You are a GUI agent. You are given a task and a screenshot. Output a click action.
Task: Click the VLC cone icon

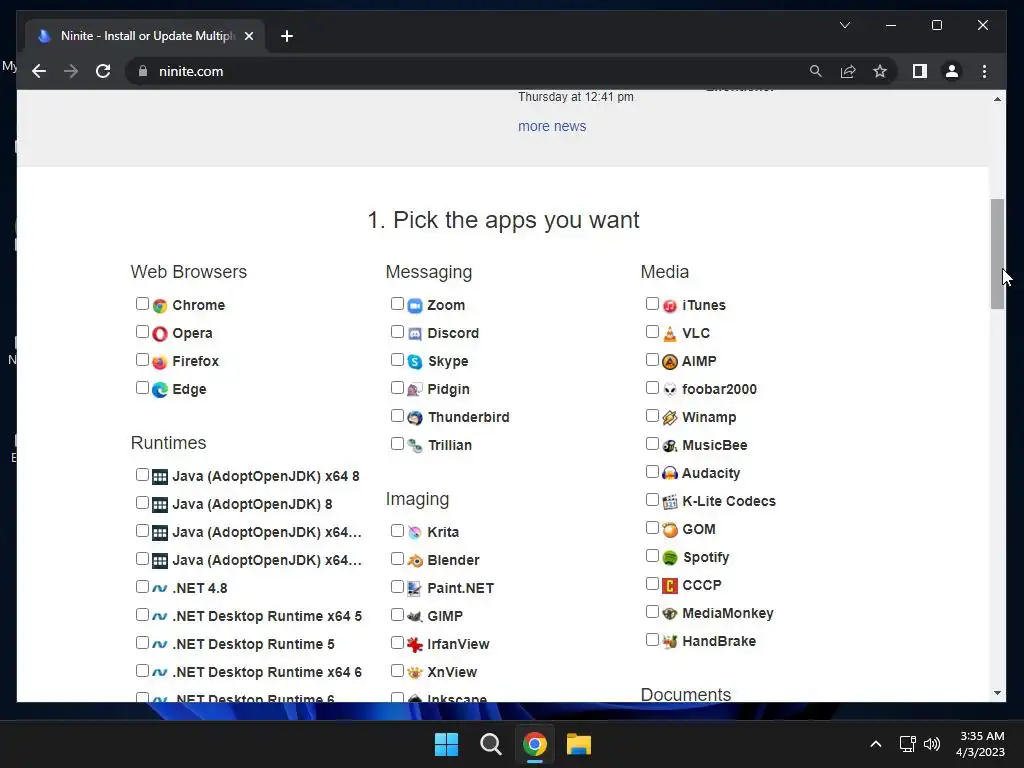[670, 334]
